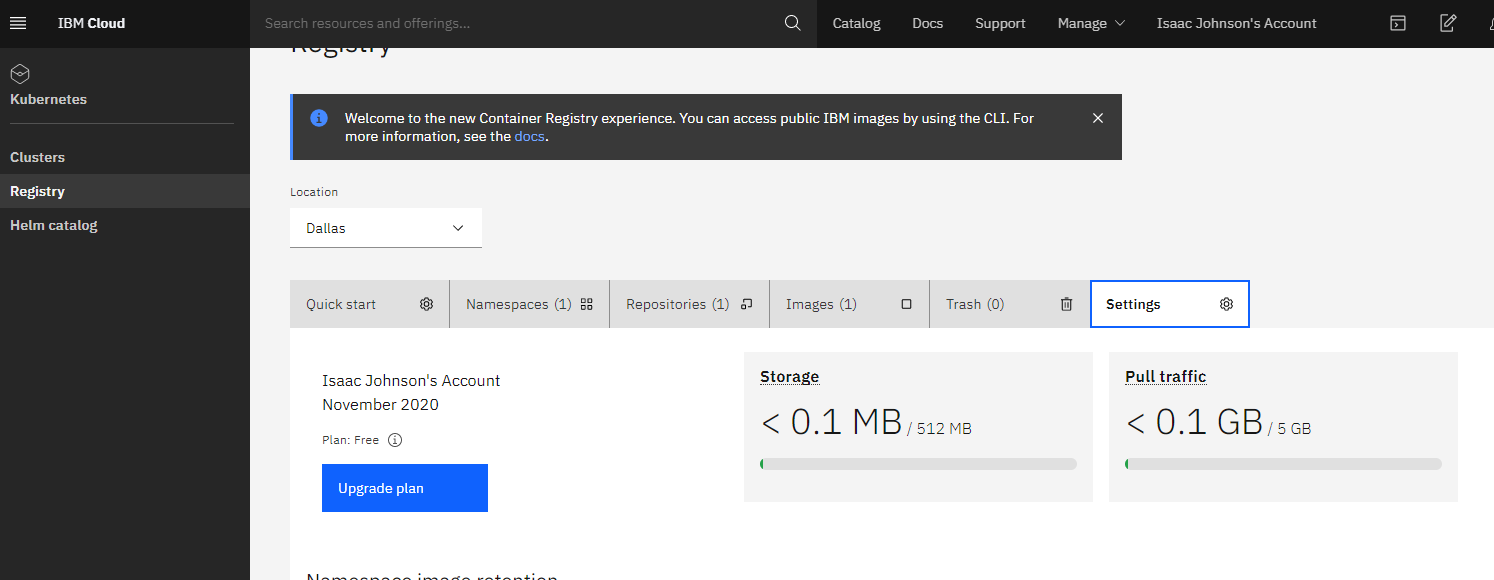The image size is (1494, 580).
Task: Click the Storage usage progress bar
Action: (x=918, y=464)
